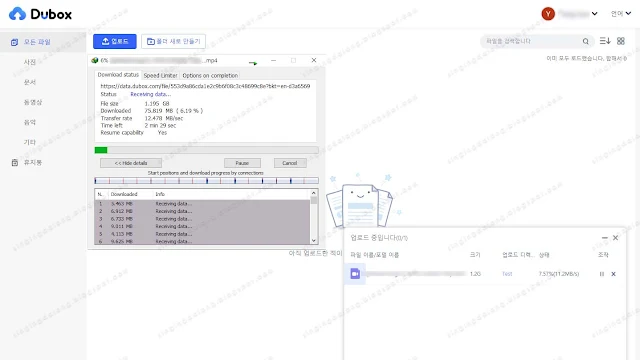Switch to the Speed Limiter tab
The width and height of the screenshot is (640, 360).
tap(160, 76)
